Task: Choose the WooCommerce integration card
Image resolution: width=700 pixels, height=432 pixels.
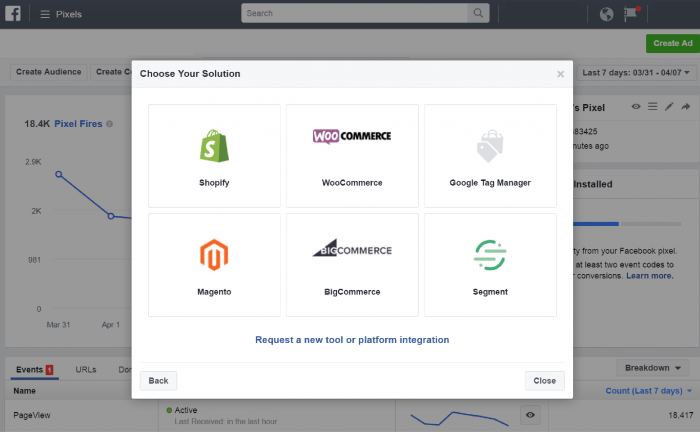Action: [x=352, y=156]
